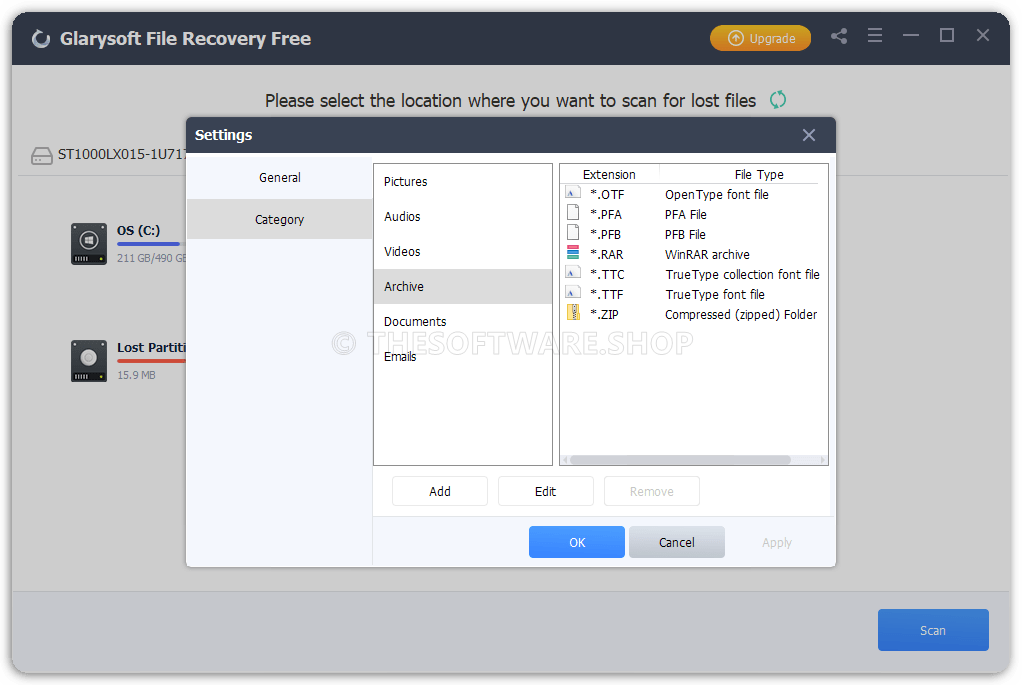The width and height of the screenshot is (1022, 685).
Task: Open the General settings tab
Action: [280, 177]
